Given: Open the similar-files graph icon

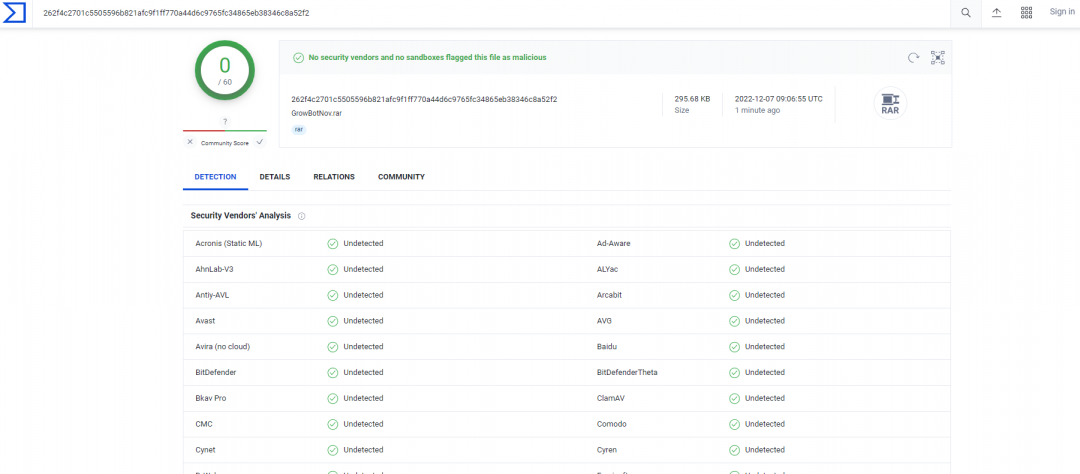Looking at the screenshot, I should point(937,58).
